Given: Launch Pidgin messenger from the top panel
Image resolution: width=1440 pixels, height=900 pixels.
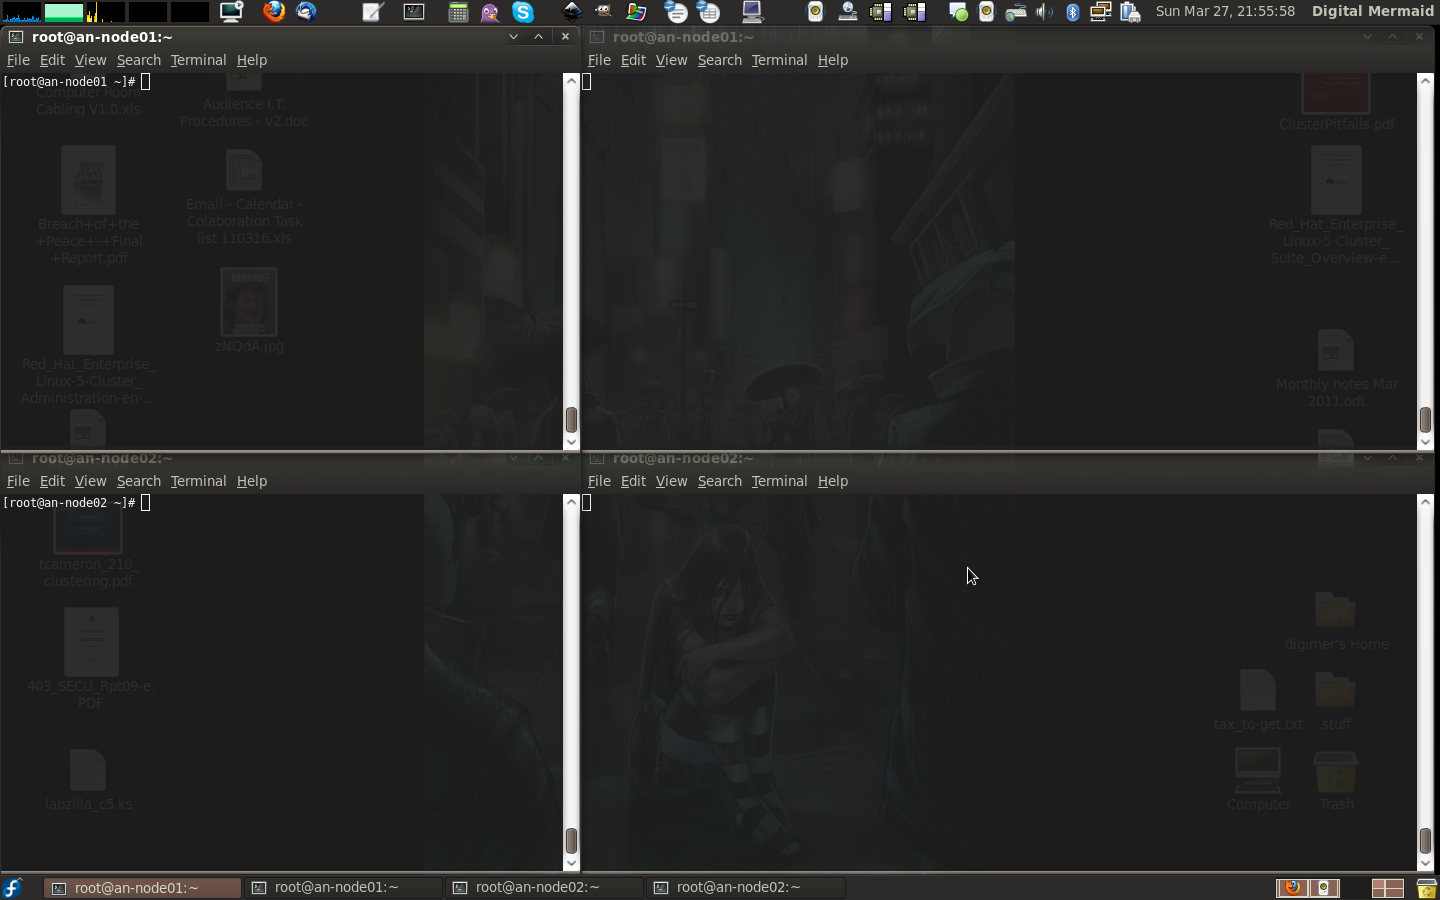Looking at the screenshot, I should [x=490, y=12].
